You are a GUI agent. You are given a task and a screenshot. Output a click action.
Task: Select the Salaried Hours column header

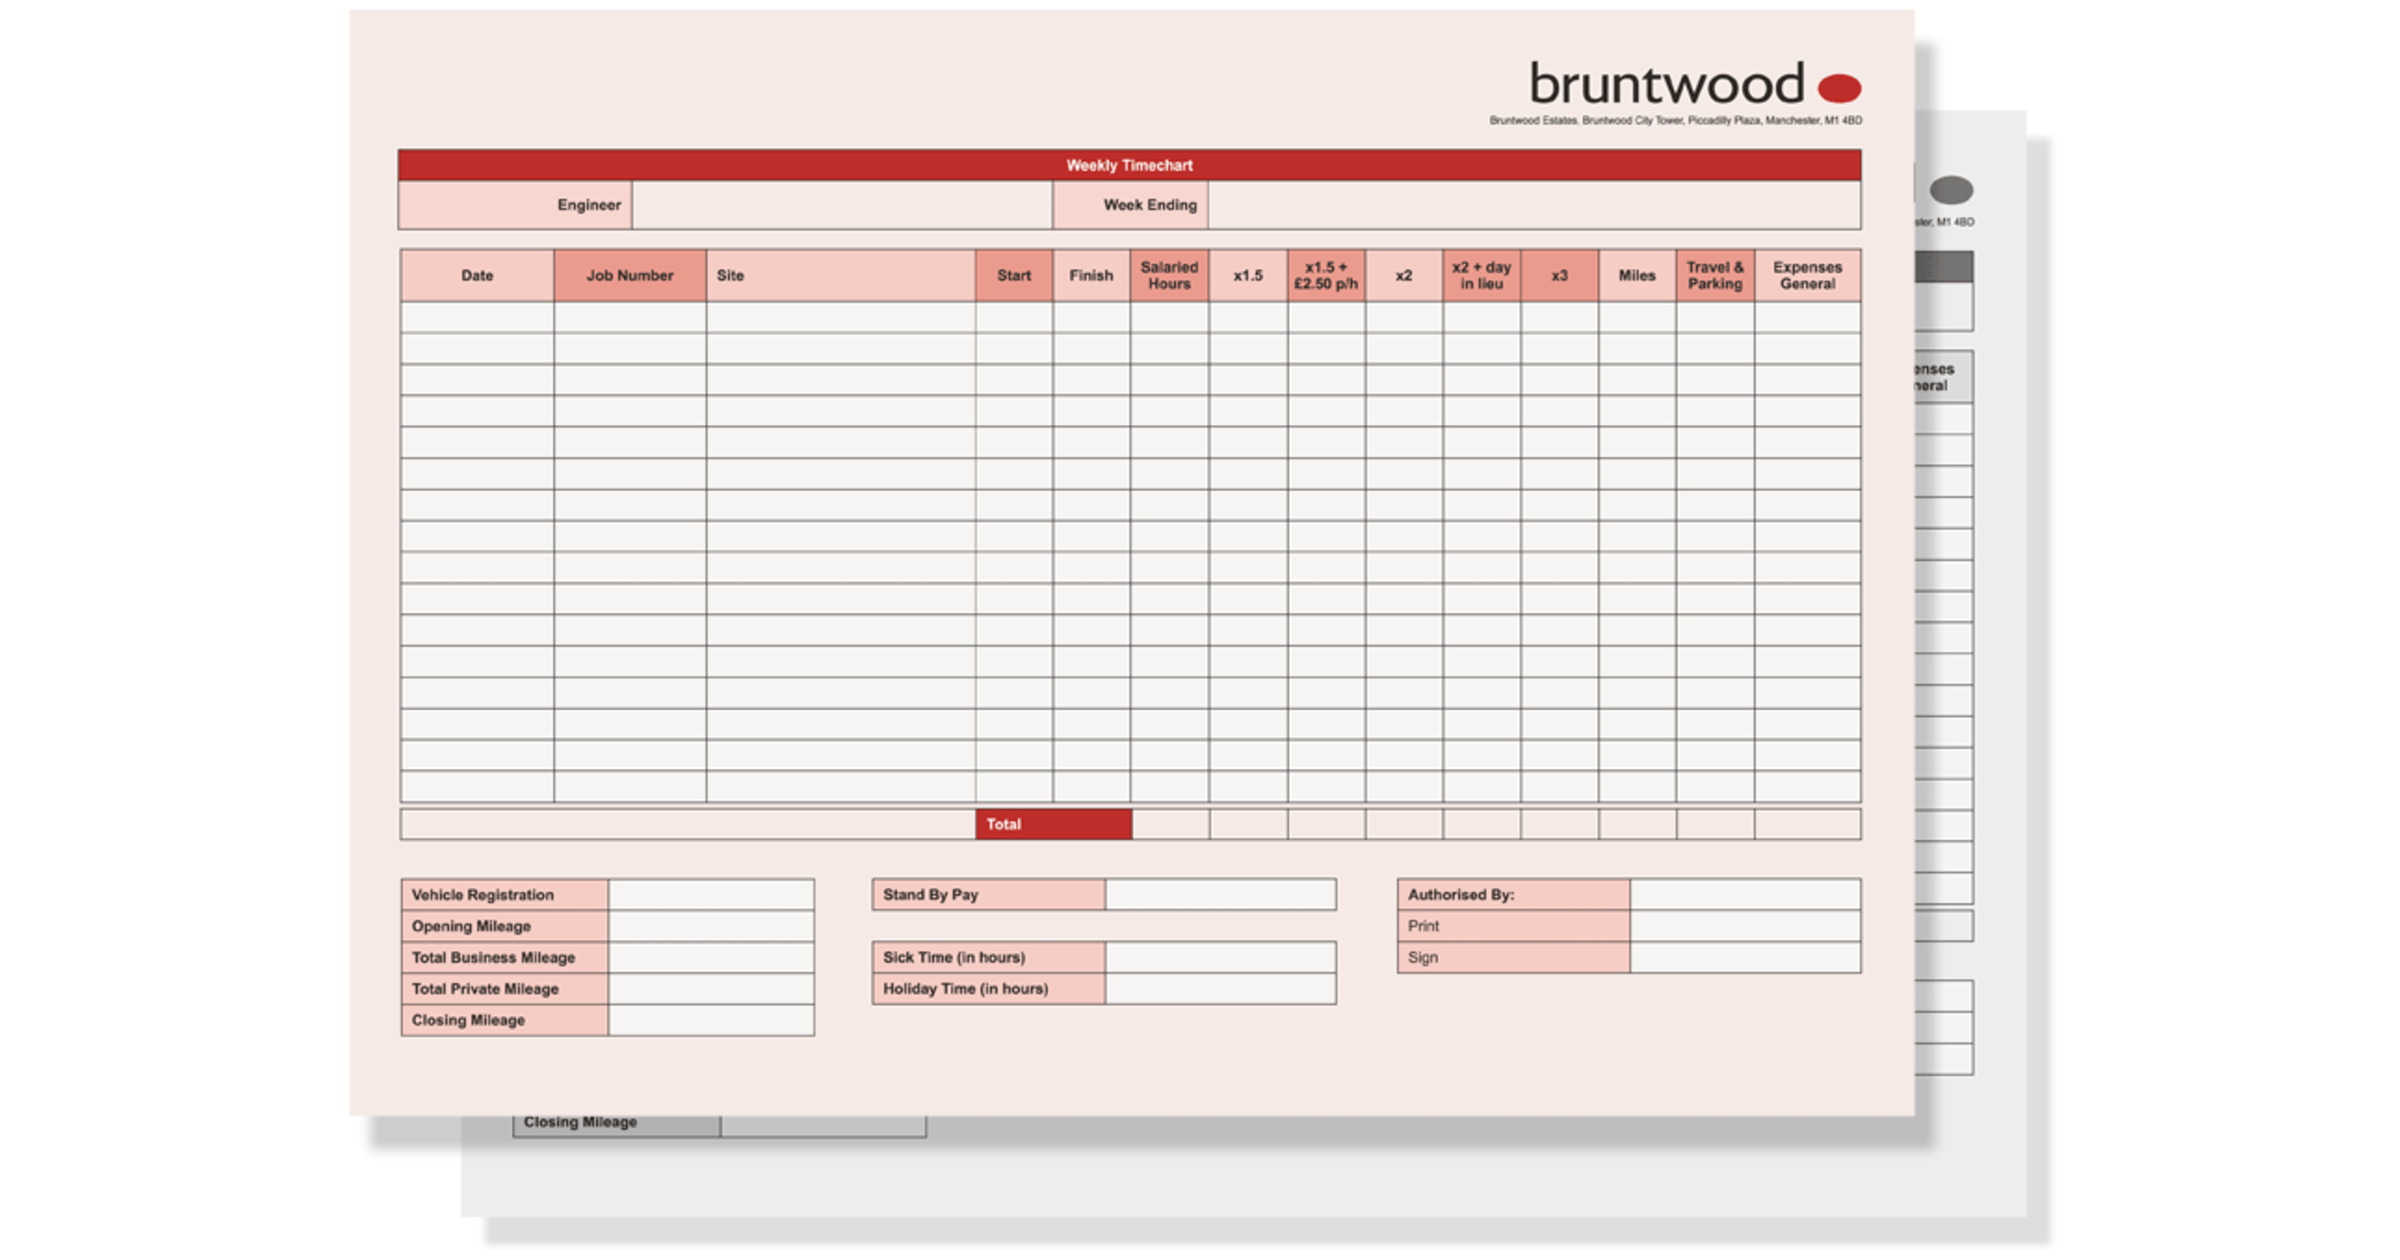point(1168,275)
